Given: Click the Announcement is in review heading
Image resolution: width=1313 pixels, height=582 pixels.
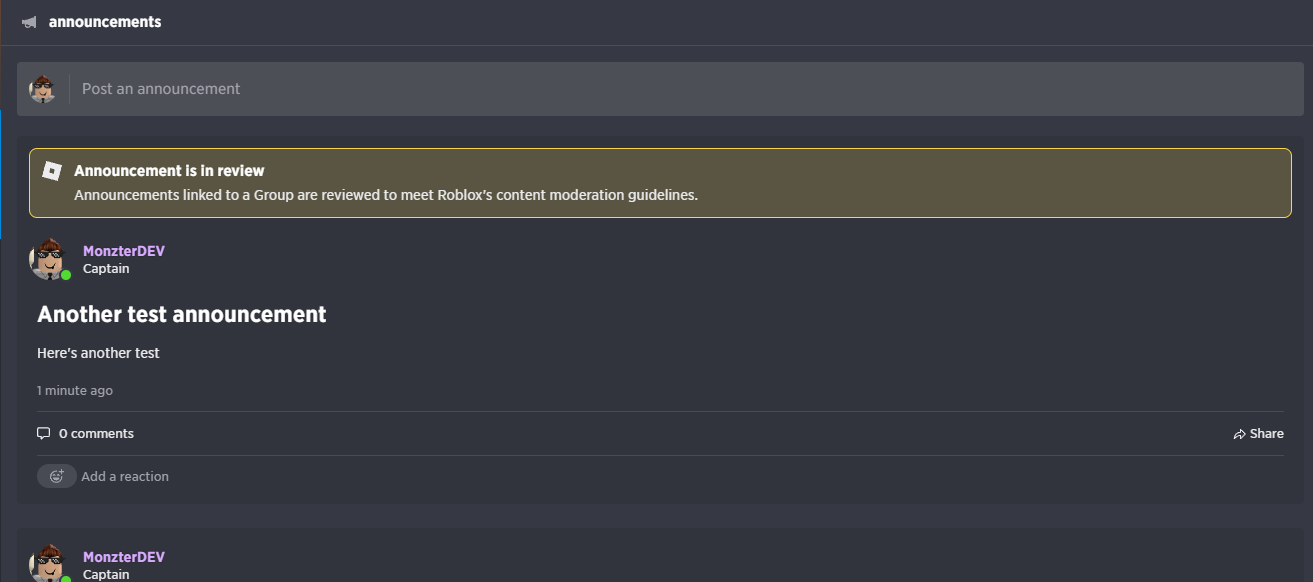Looking at the screenshot, I should [169, 171].
